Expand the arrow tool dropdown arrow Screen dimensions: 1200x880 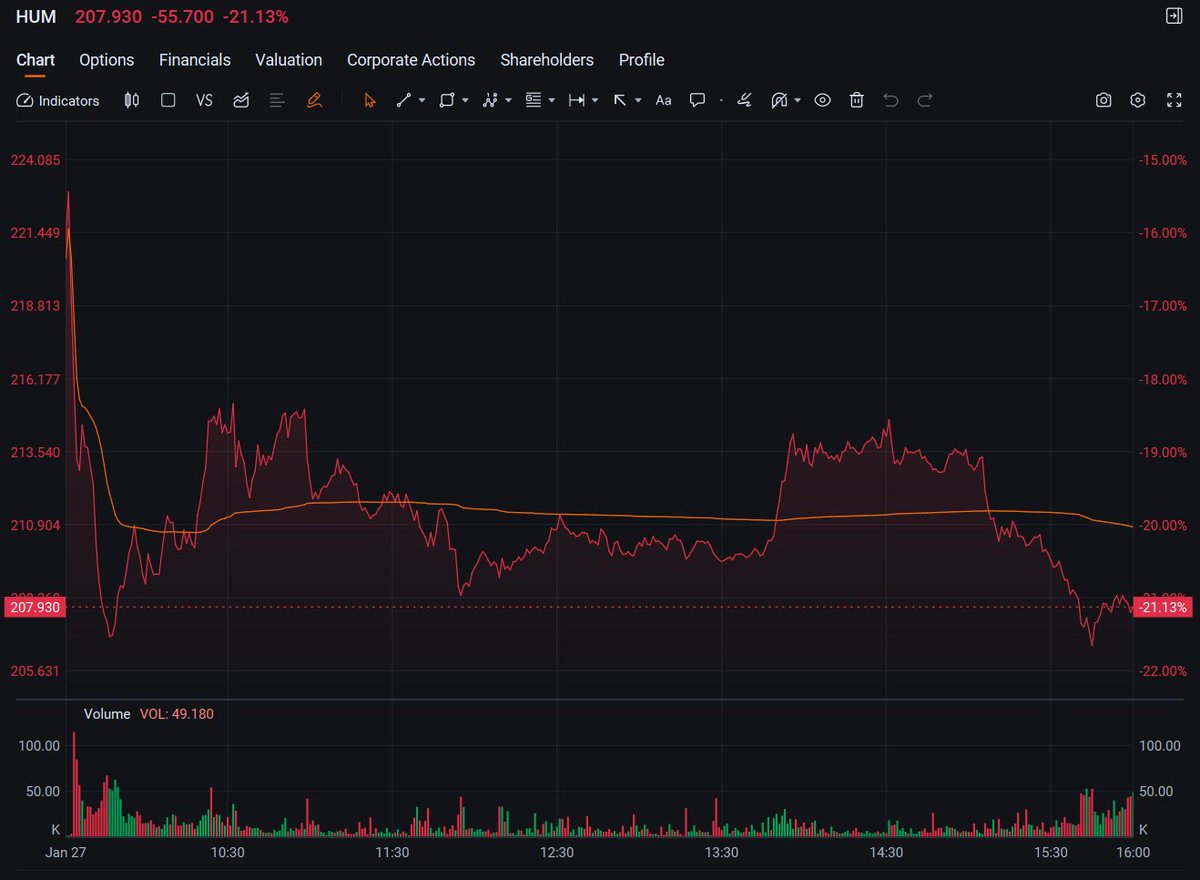(x=638, y=100)
